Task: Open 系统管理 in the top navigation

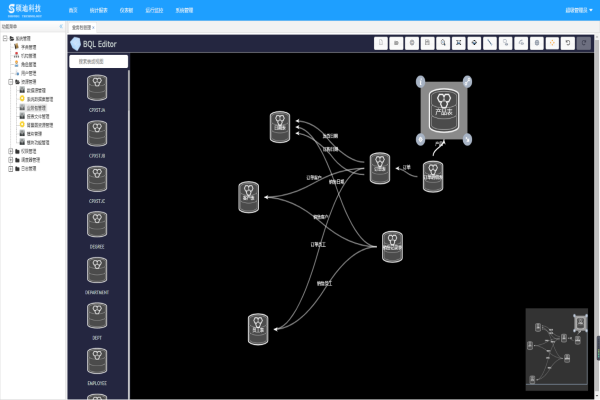Action: (184, 10)
